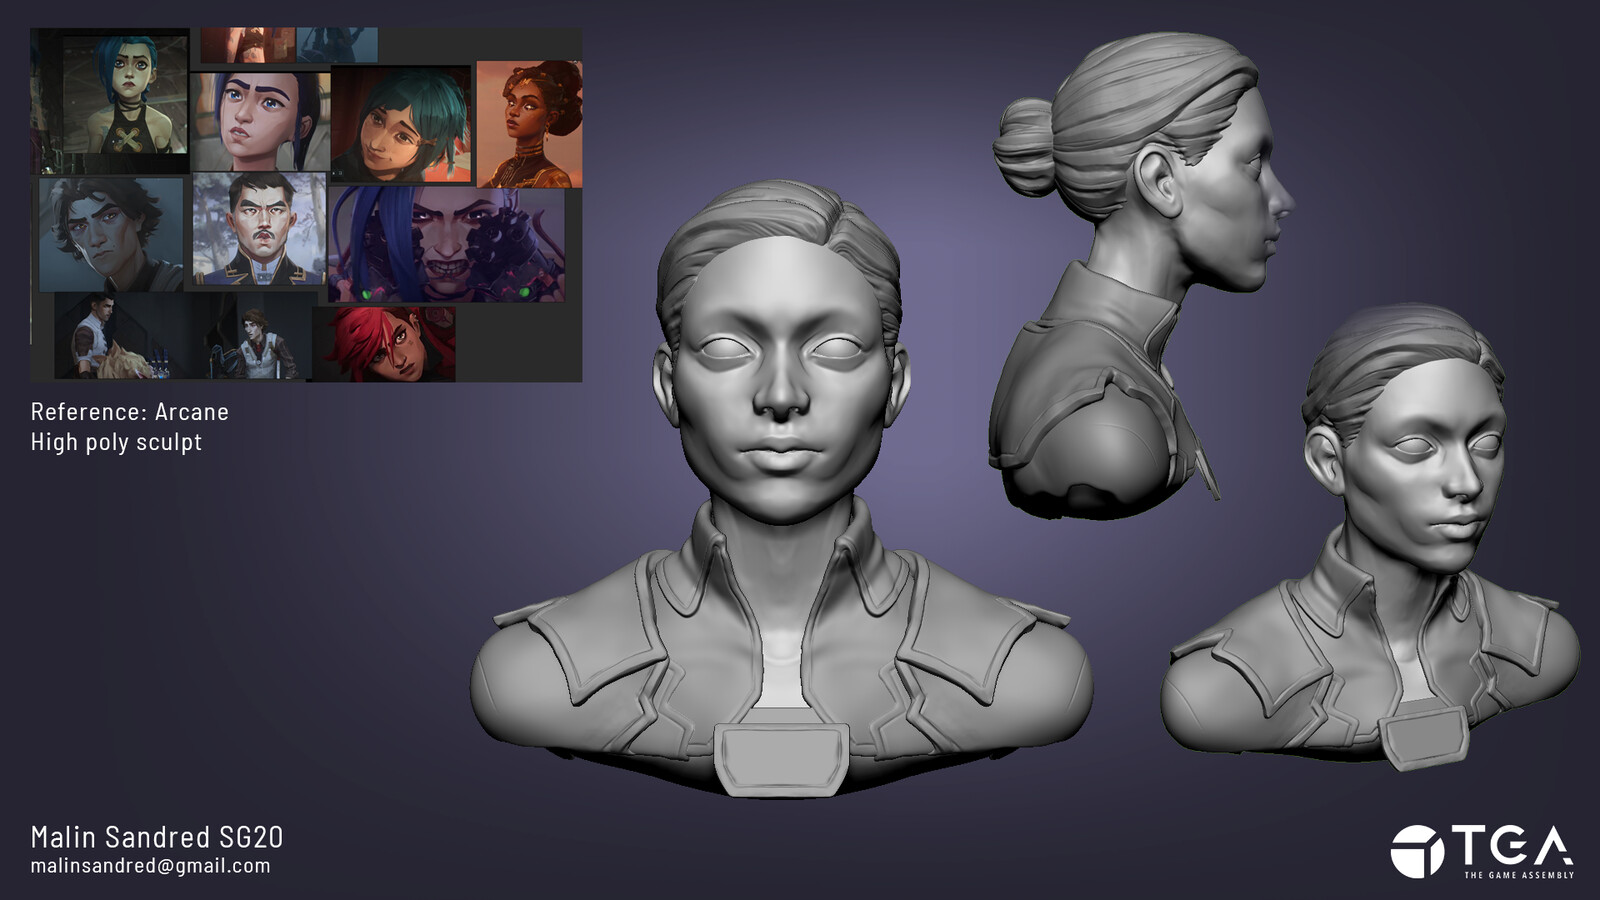Click the green-haired Jinx reference thumbnail
This screenshot has height=900, width=1600.
tap(125, 95)
